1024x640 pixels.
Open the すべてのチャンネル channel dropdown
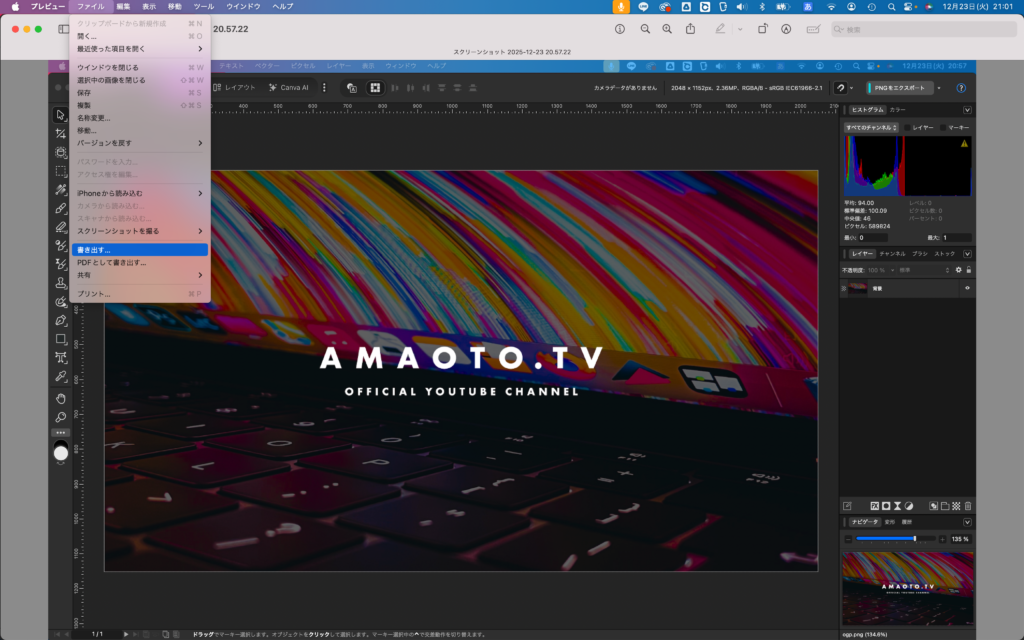click(871, 128)
